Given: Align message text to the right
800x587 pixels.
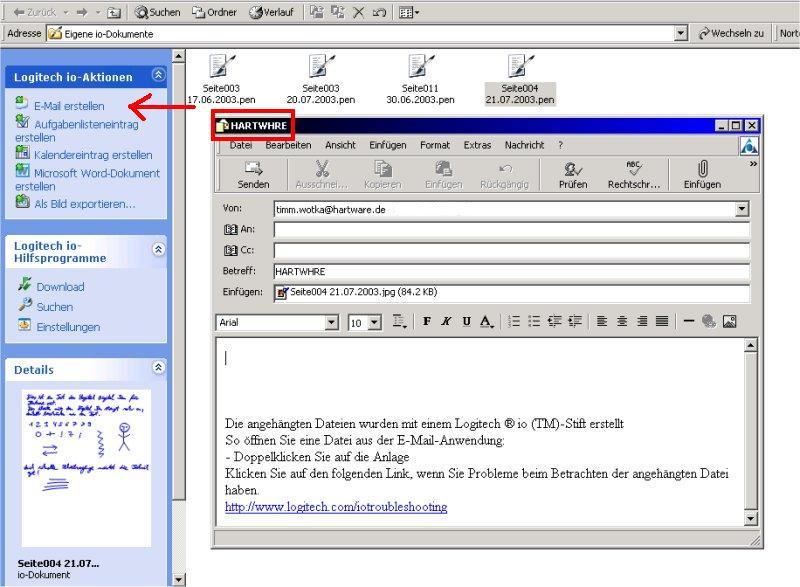Looking at the screenshot, I should [642, 321].
